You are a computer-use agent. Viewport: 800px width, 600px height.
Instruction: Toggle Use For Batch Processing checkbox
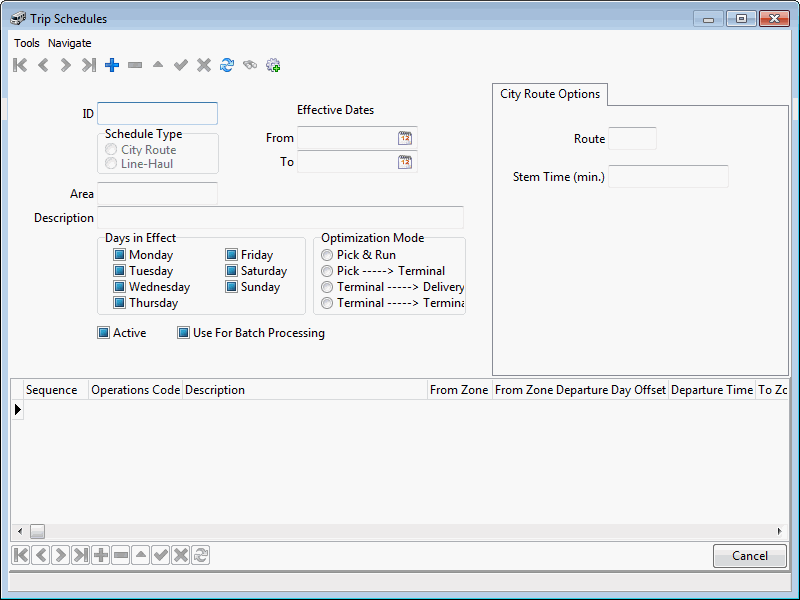pos(183,333)
